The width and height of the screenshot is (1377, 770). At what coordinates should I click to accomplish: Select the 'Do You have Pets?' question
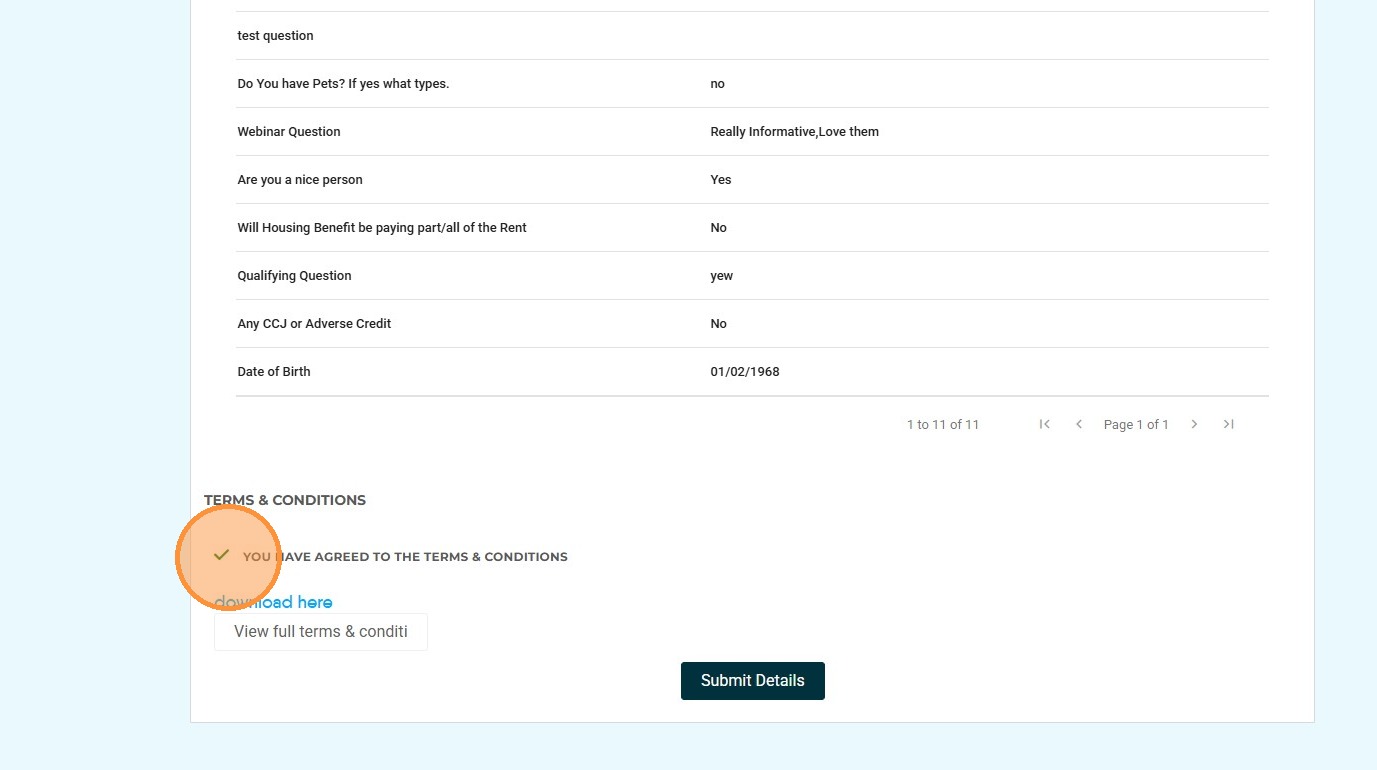(343, 84)
